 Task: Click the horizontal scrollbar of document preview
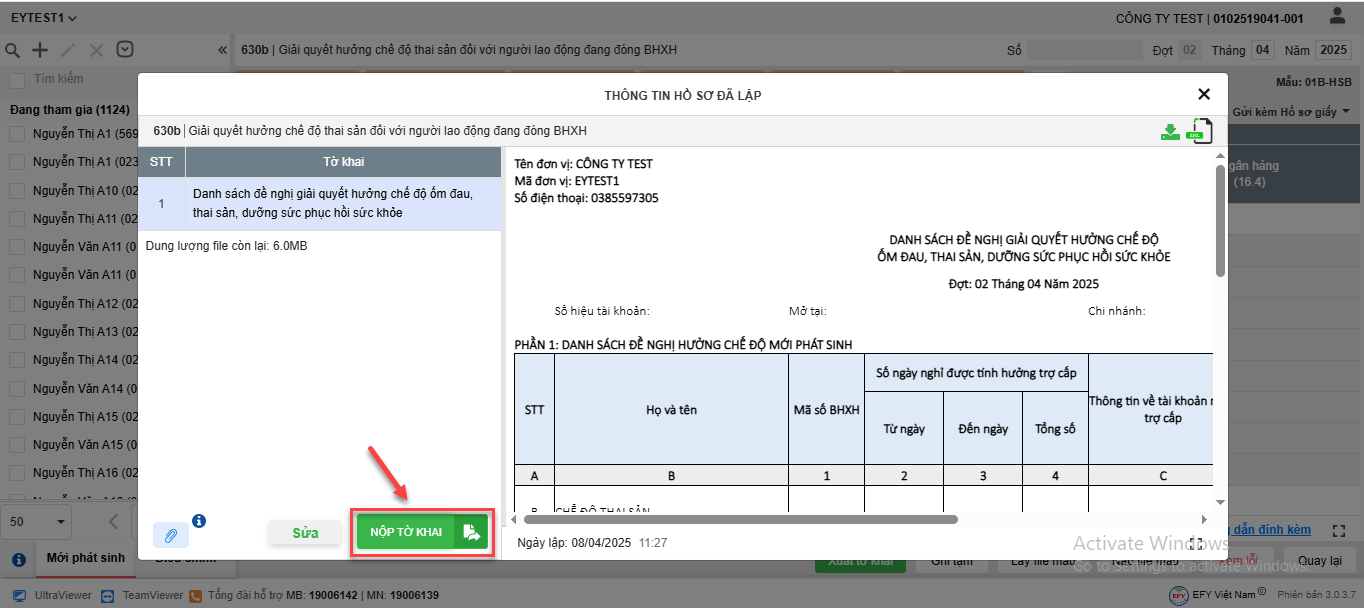pos(740,519)
